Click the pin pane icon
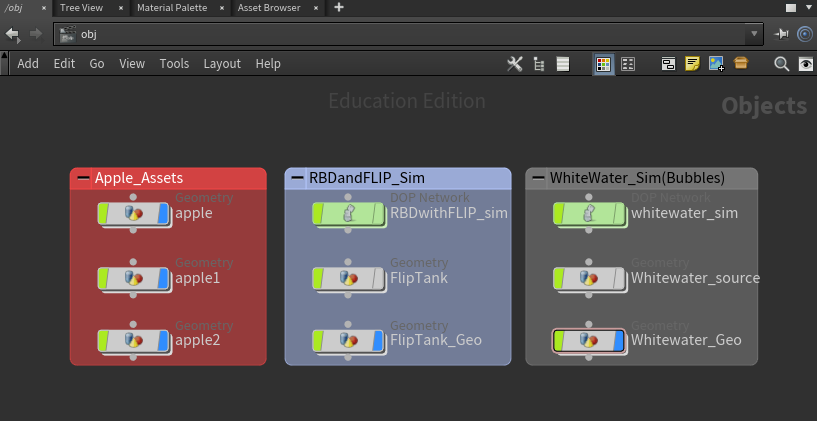This screenshot has width=817, height=421. coord(781,34)
